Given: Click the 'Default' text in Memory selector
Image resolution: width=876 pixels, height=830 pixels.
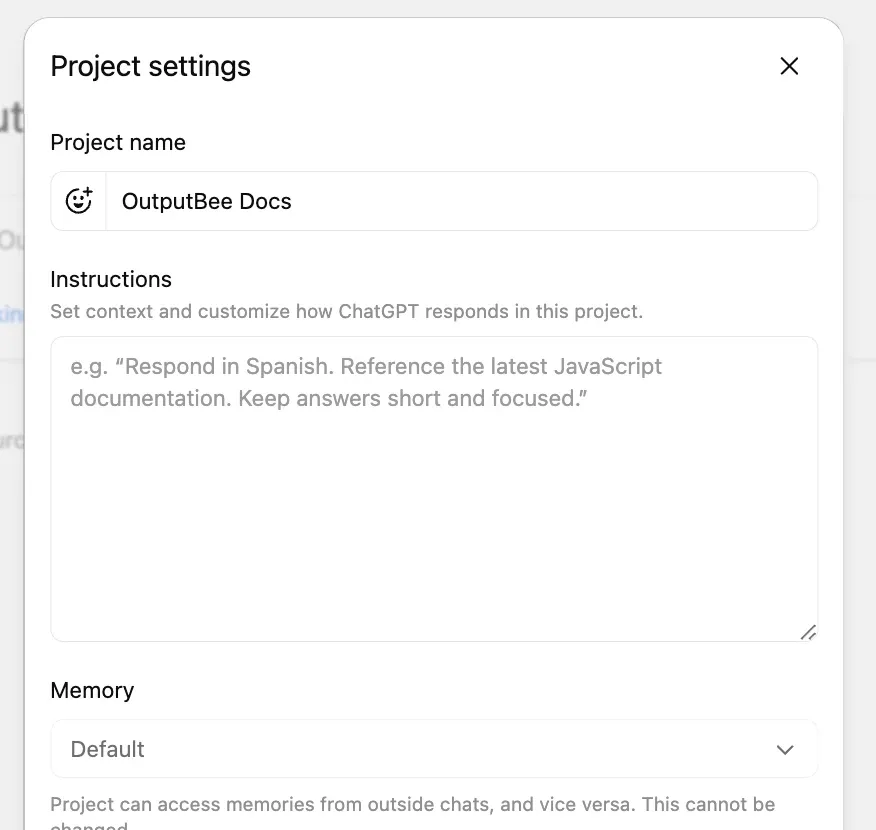Looking at the screenshot, I should [108, 749].
